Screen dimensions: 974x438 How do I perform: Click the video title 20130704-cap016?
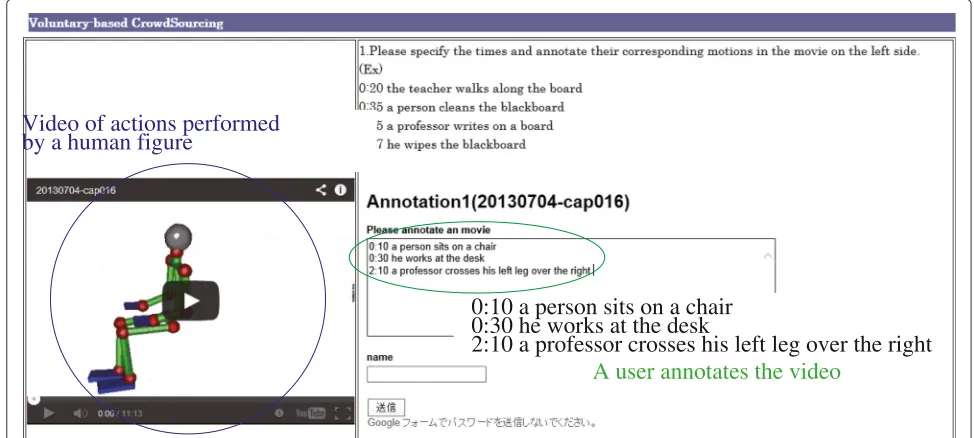(x=76, y=190)
